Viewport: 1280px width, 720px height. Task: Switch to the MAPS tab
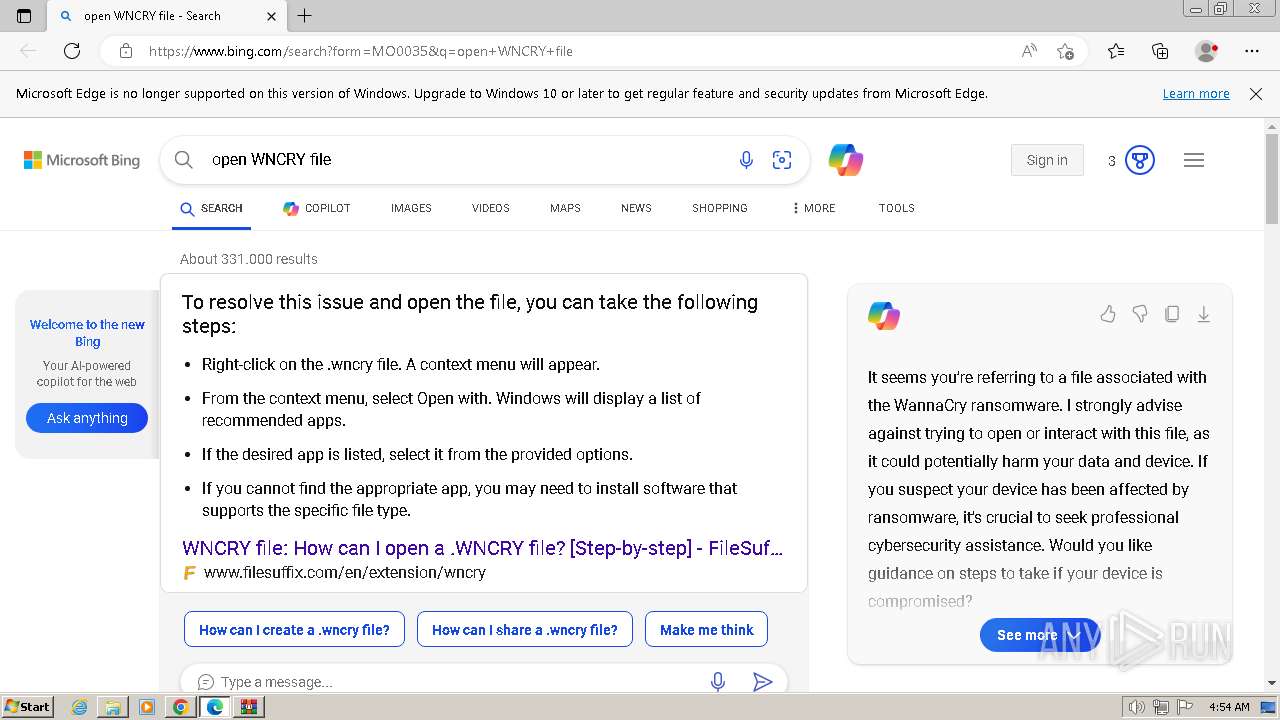point(565,208)
